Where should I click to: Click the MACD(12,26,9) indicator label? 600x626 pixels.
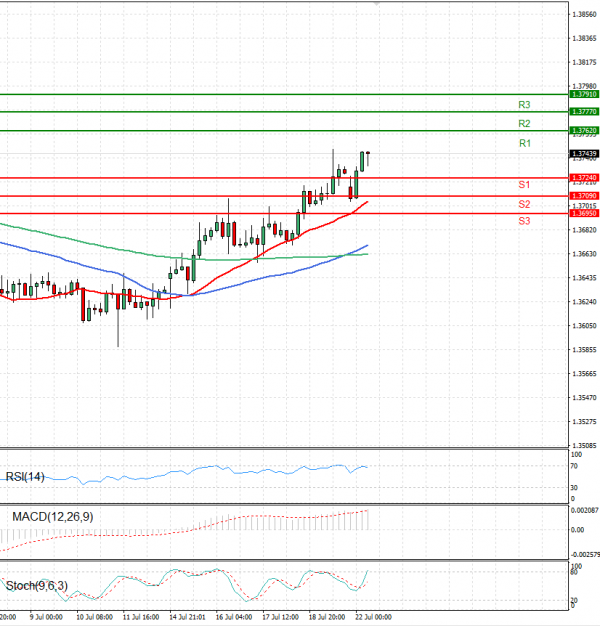(53, 517)
